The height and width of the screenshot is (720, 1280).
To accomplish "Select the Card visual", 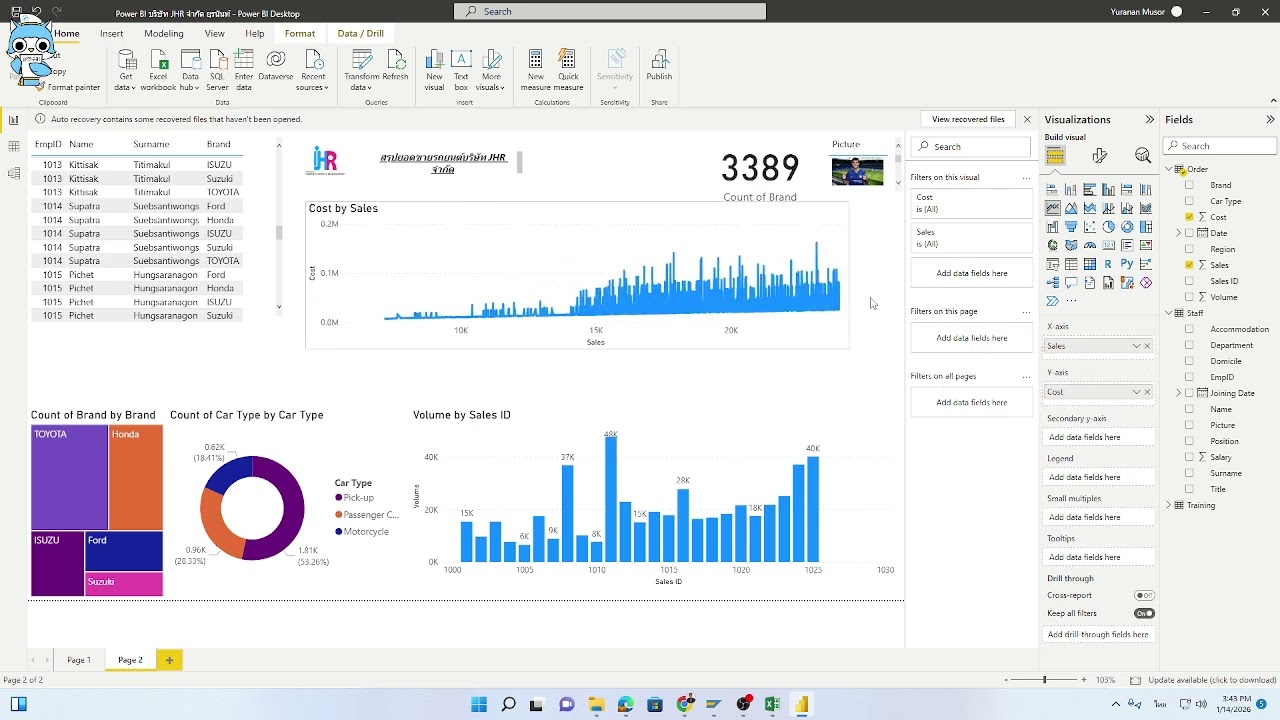I will click(x=1108, y=245).
